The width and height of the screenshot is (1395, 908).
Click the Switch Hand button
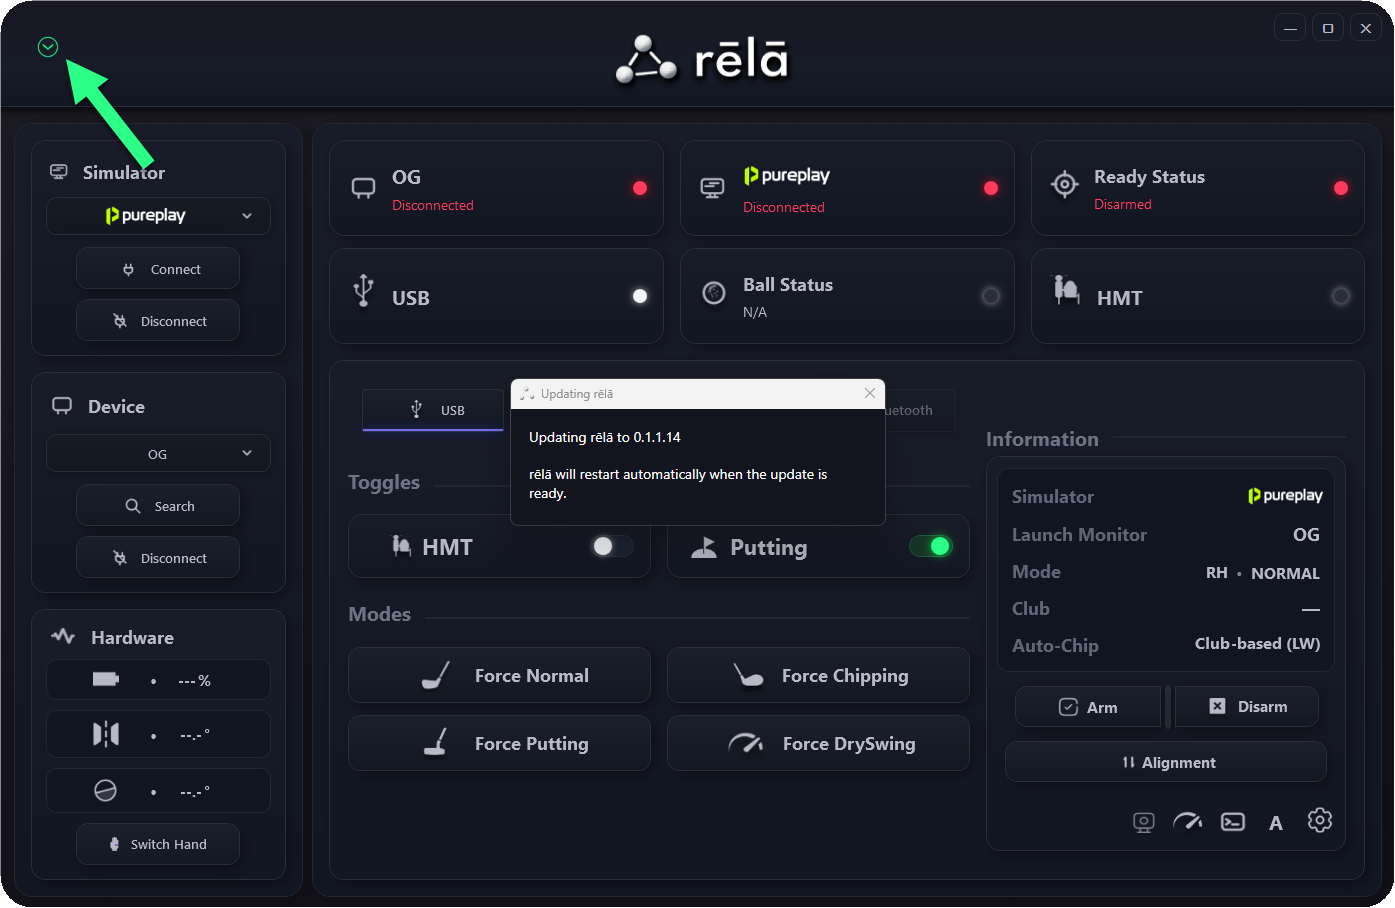(158, 844)
